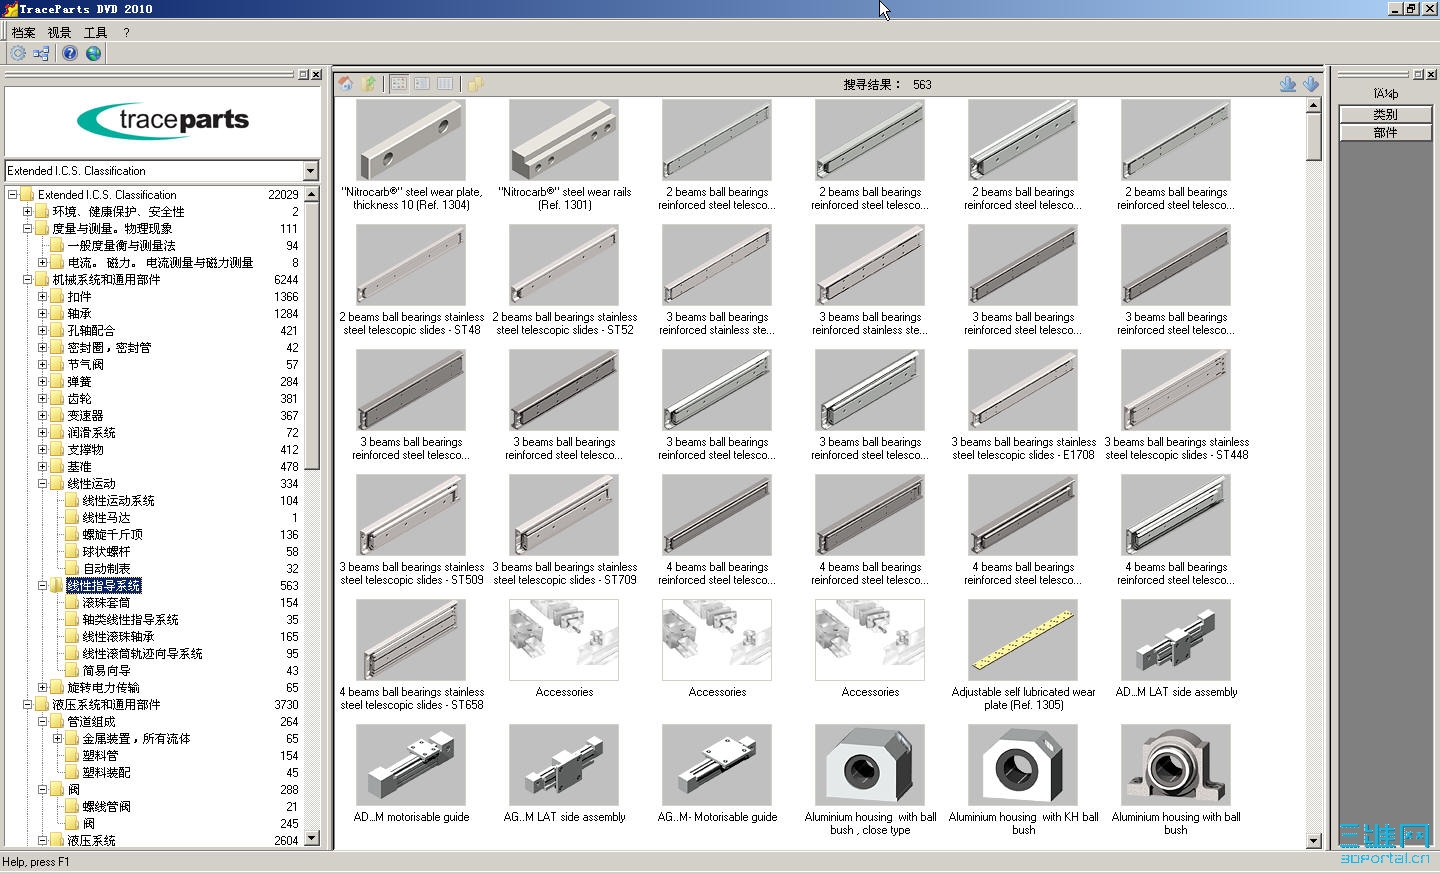Open stainless steel telescopic slides ST48 thumbnail
The height and width of the screenshot is (874, 1440).
pos(411,266)
